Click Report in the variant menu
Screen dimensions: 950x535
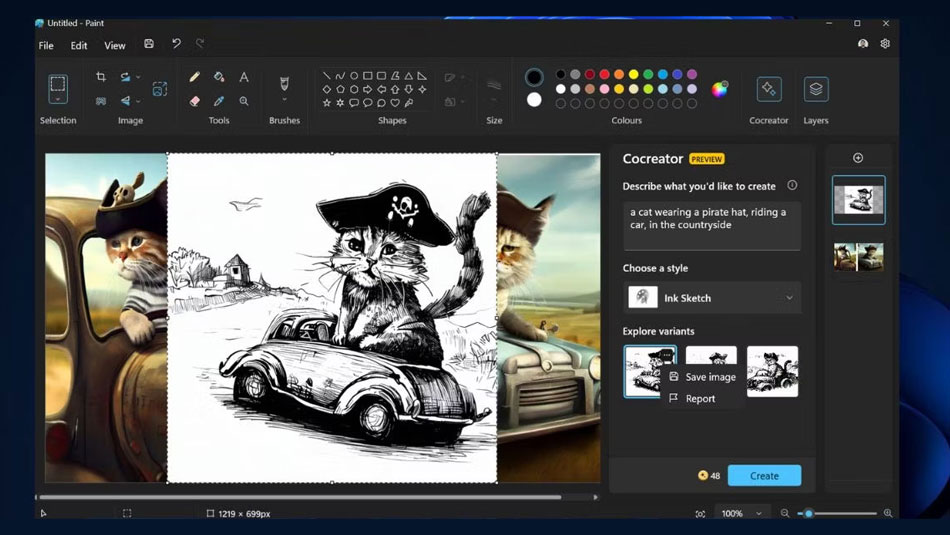click(700, 398)
